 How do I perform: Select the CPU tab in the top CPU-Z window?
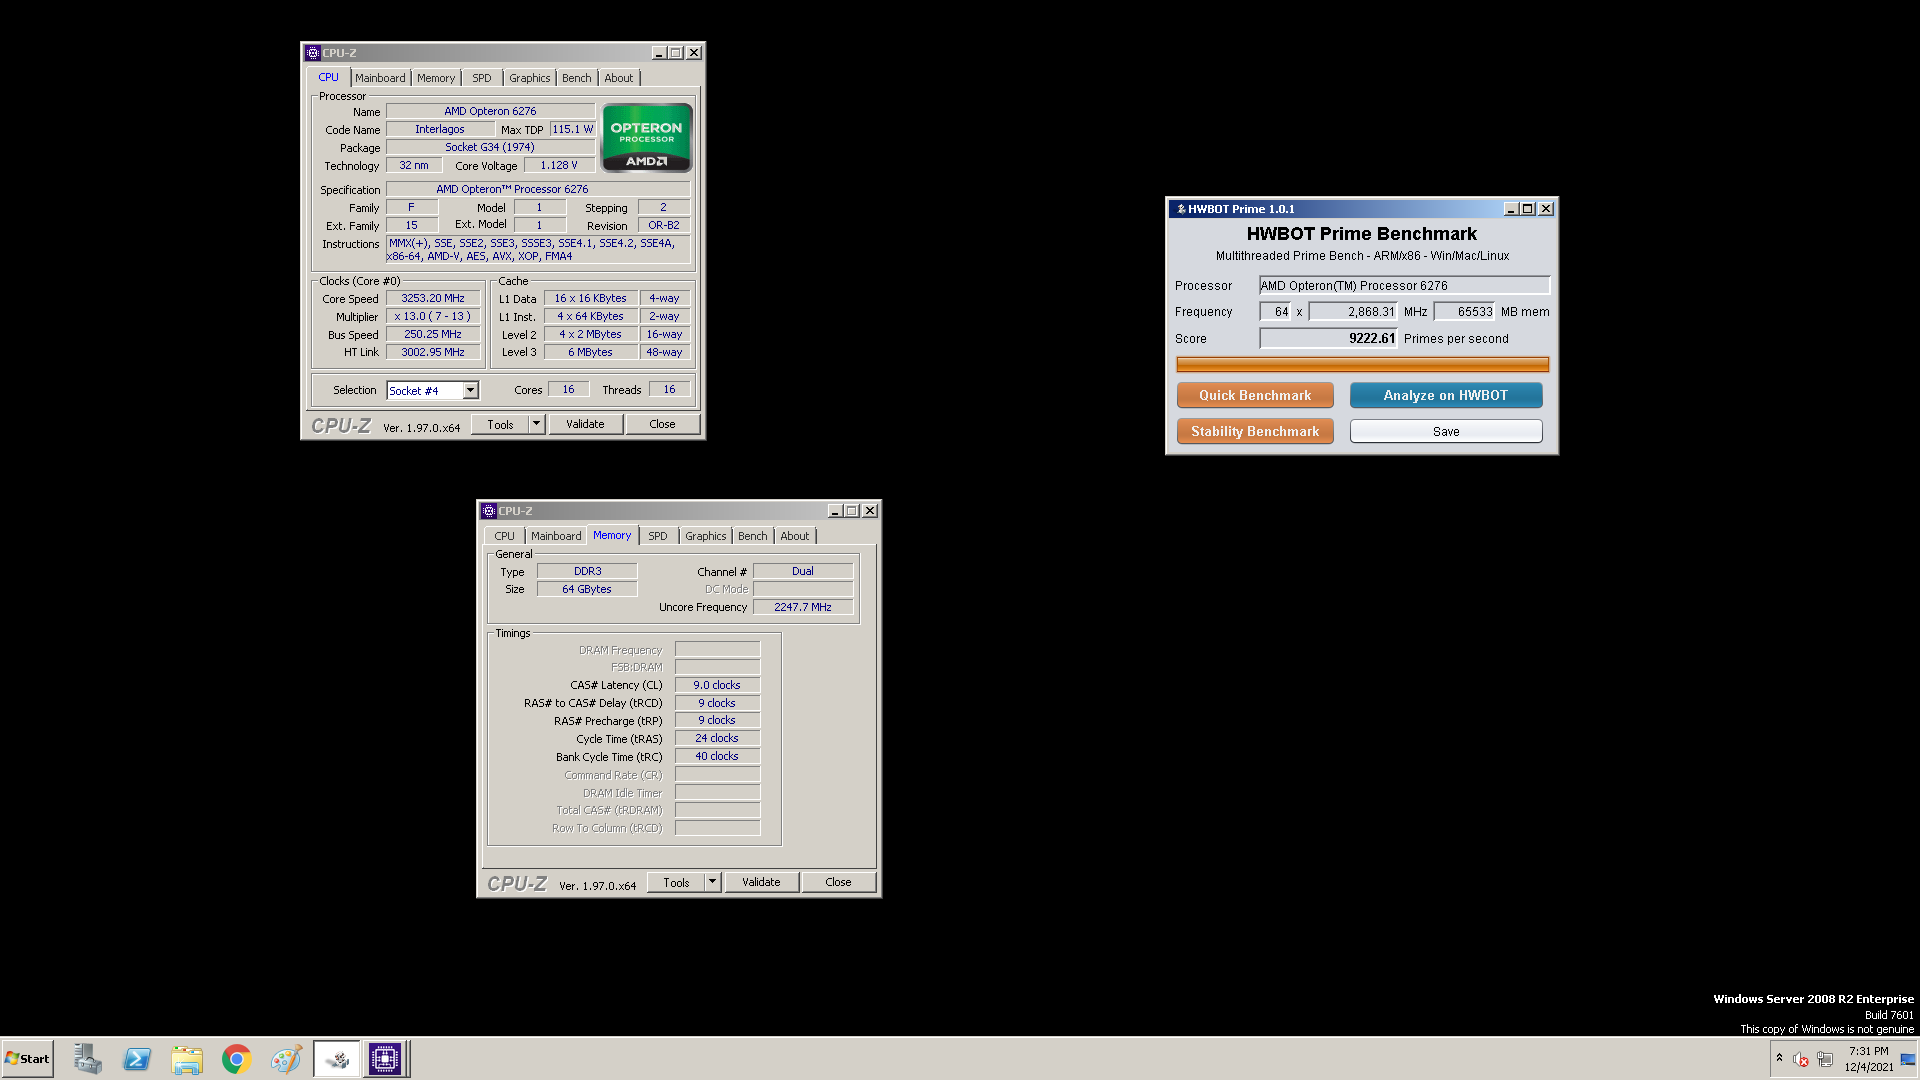coord(328,77)
